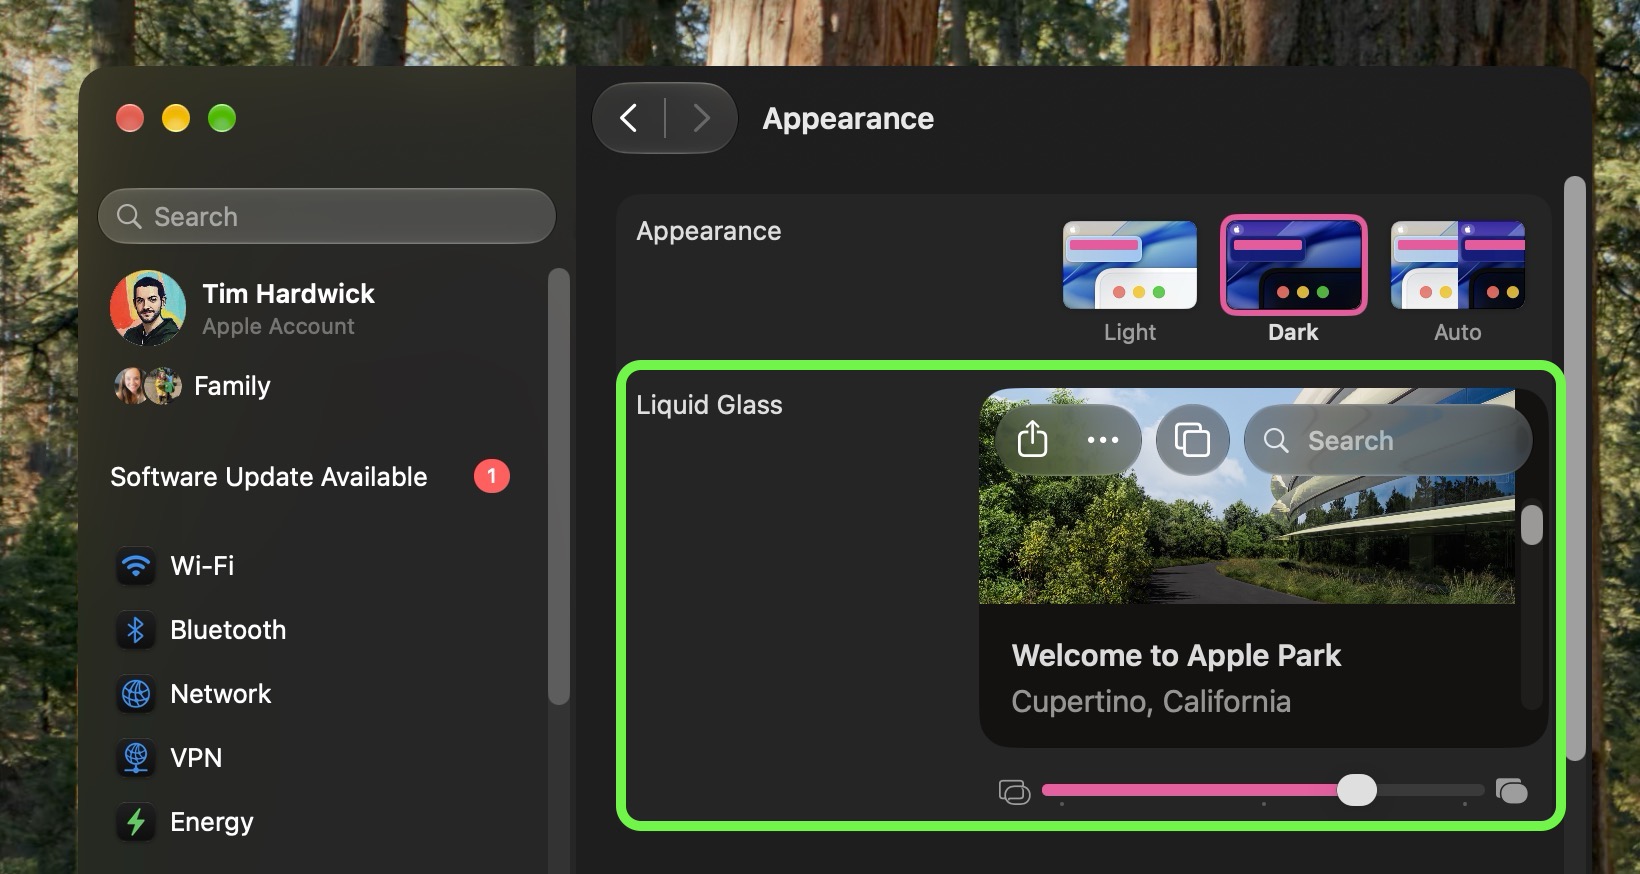Select the Dark appearance option

pyautogui.click(x=1293, y=282)
